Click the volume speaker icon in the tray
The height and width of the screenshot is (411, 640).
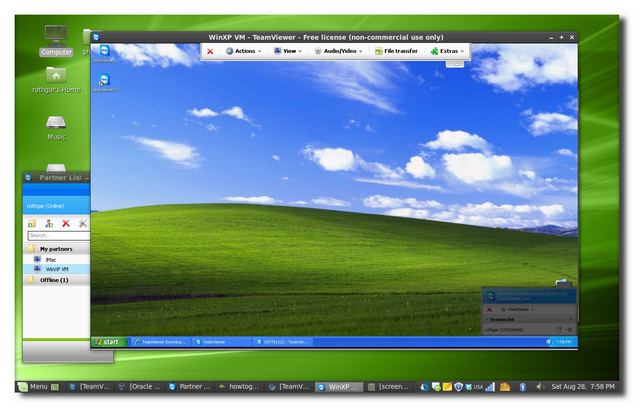click(x=540, y=387)
